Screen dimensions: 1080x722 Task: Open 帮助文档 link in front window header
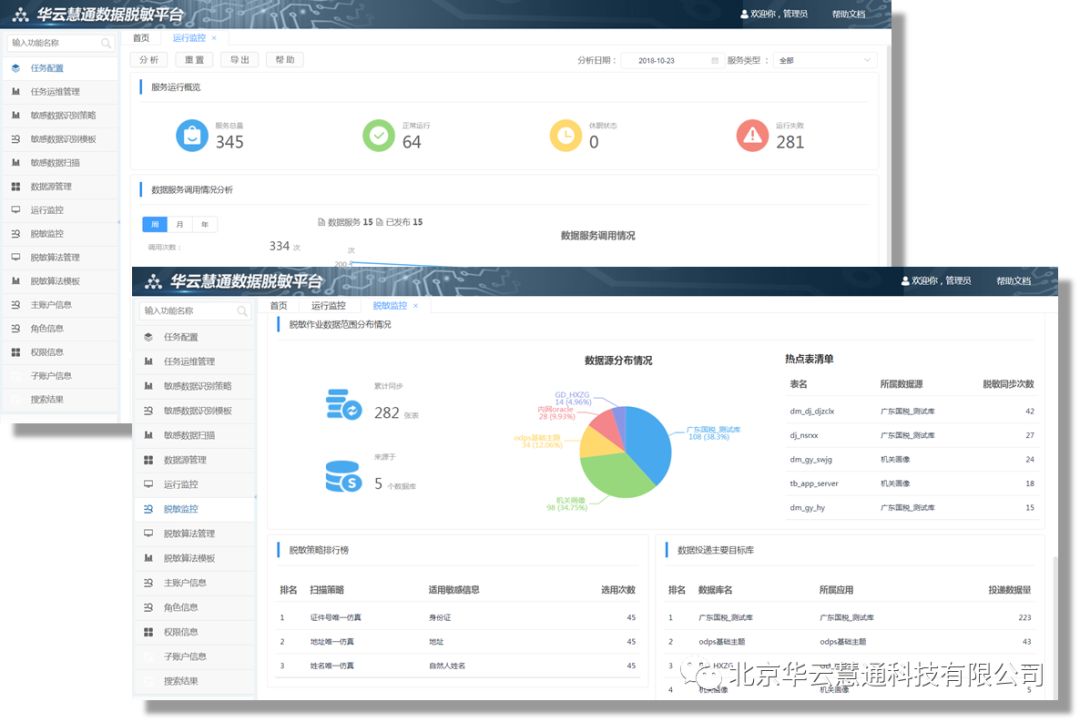pyautogui.click(x=1014, y=281)
